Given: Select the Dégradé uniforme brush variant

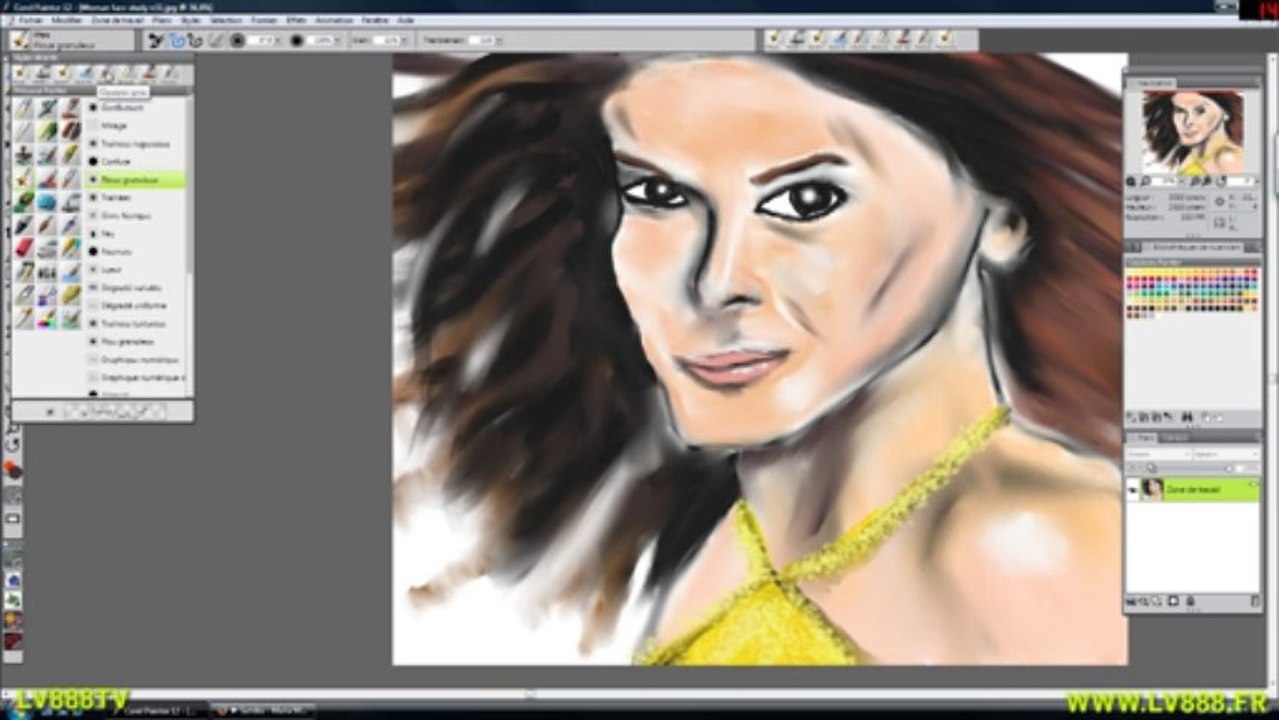Looking at the screenshot, I should point(135,306).
